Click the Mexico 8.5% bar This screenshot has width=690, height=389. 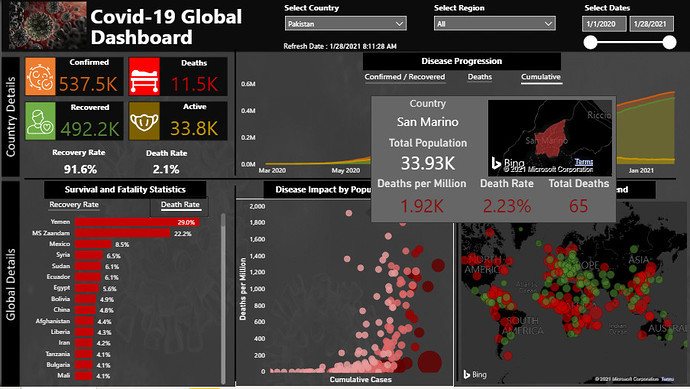click(x=93, y=244)
